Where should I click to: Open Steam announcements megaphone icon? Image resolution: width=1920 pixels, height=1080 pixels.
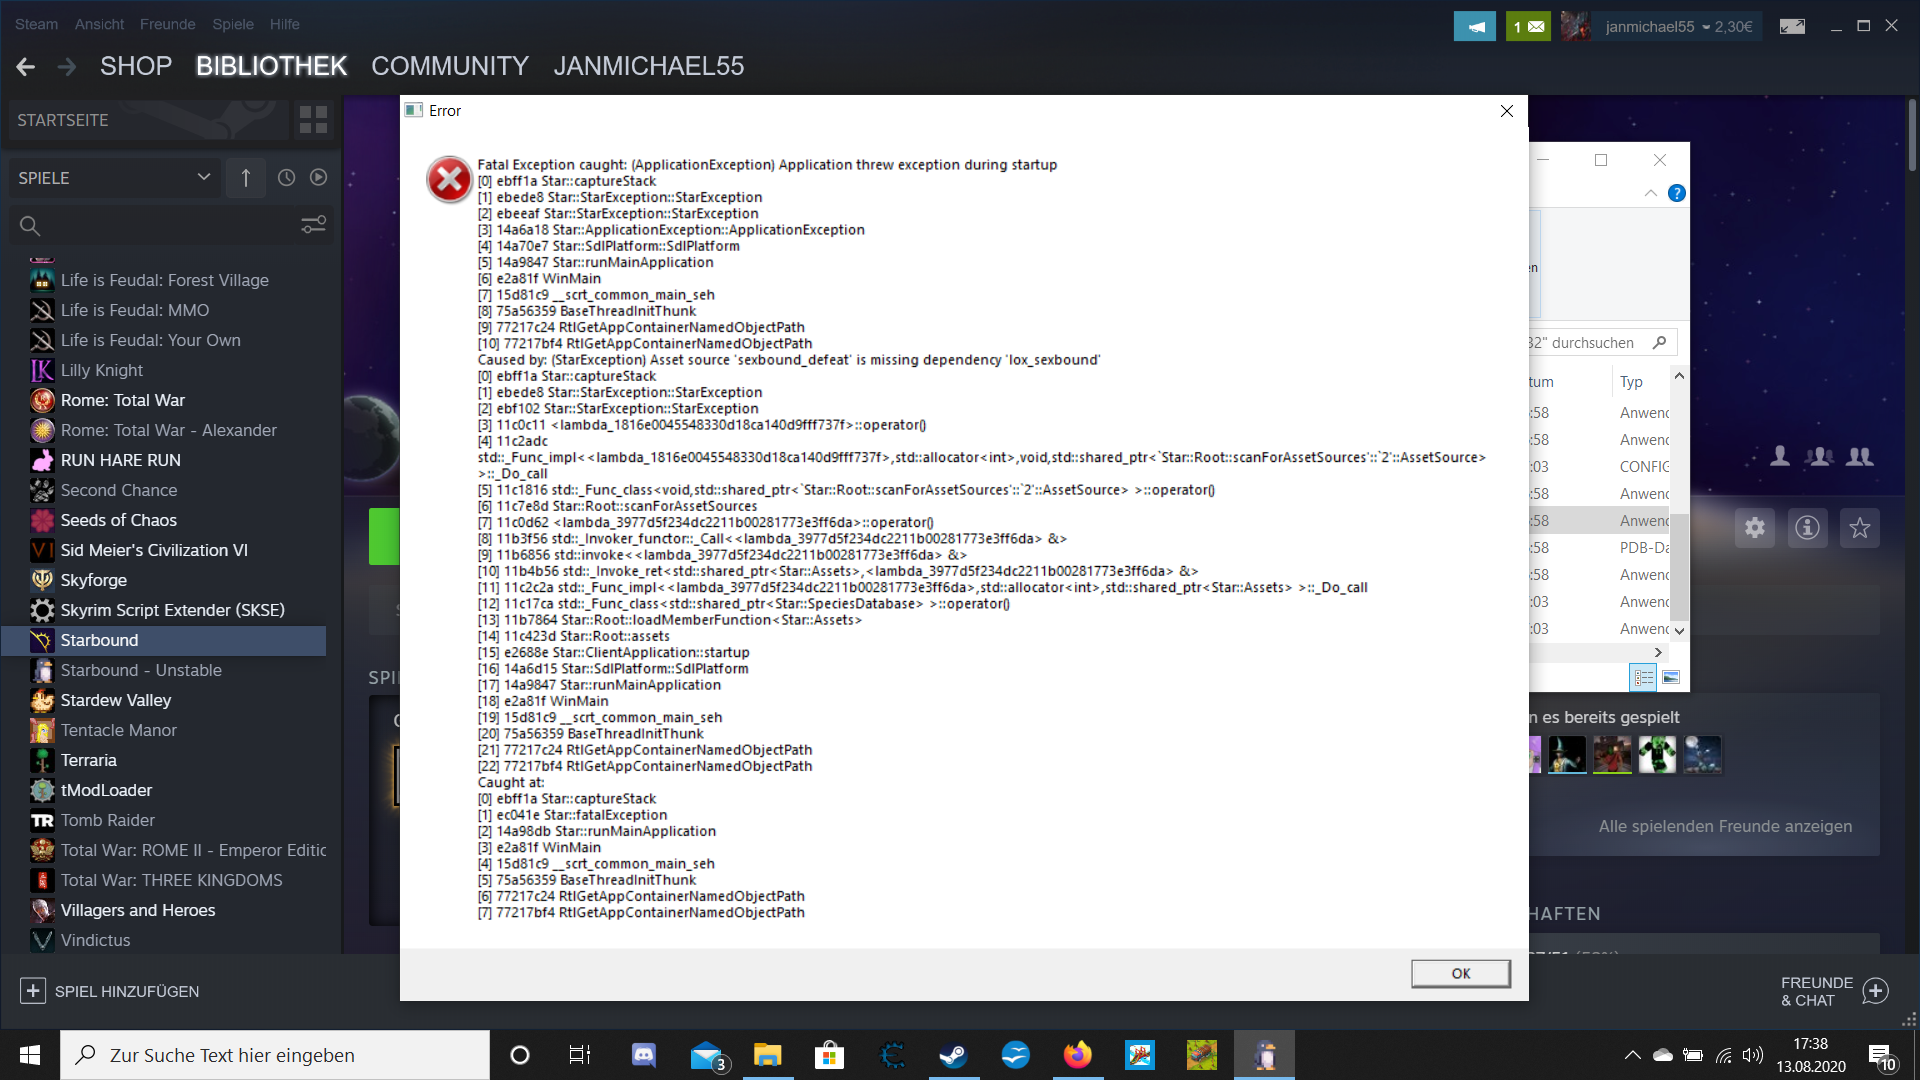pyautogui.click(x=1475, y=27)
